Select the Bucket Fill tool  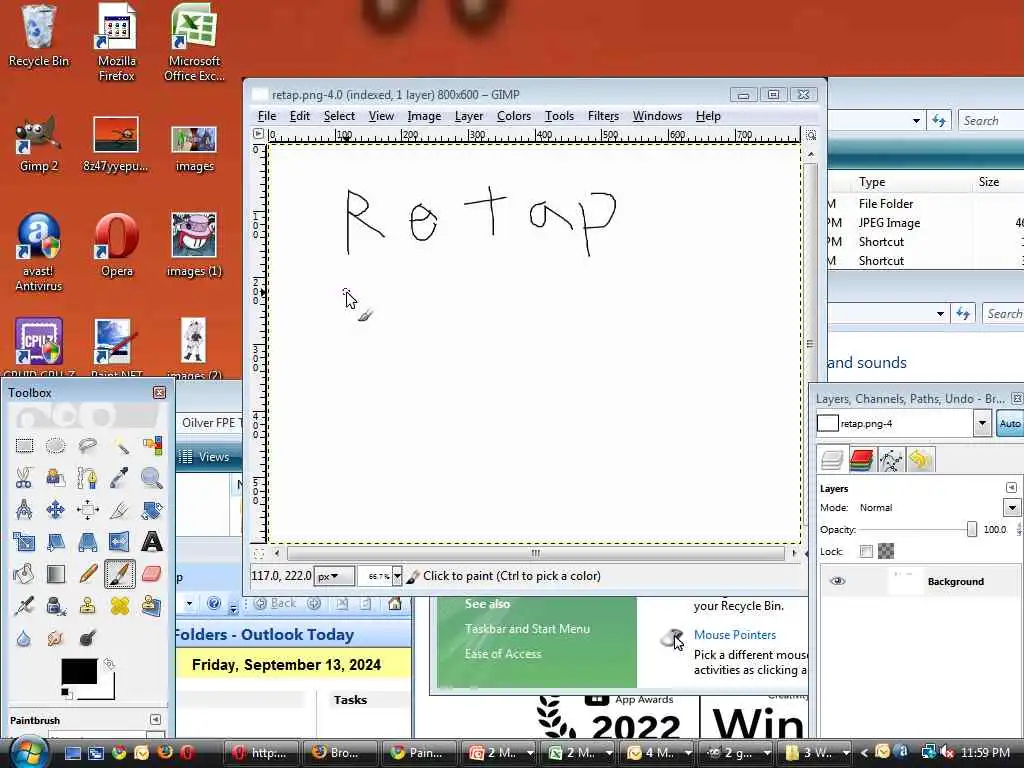[24, 573]
